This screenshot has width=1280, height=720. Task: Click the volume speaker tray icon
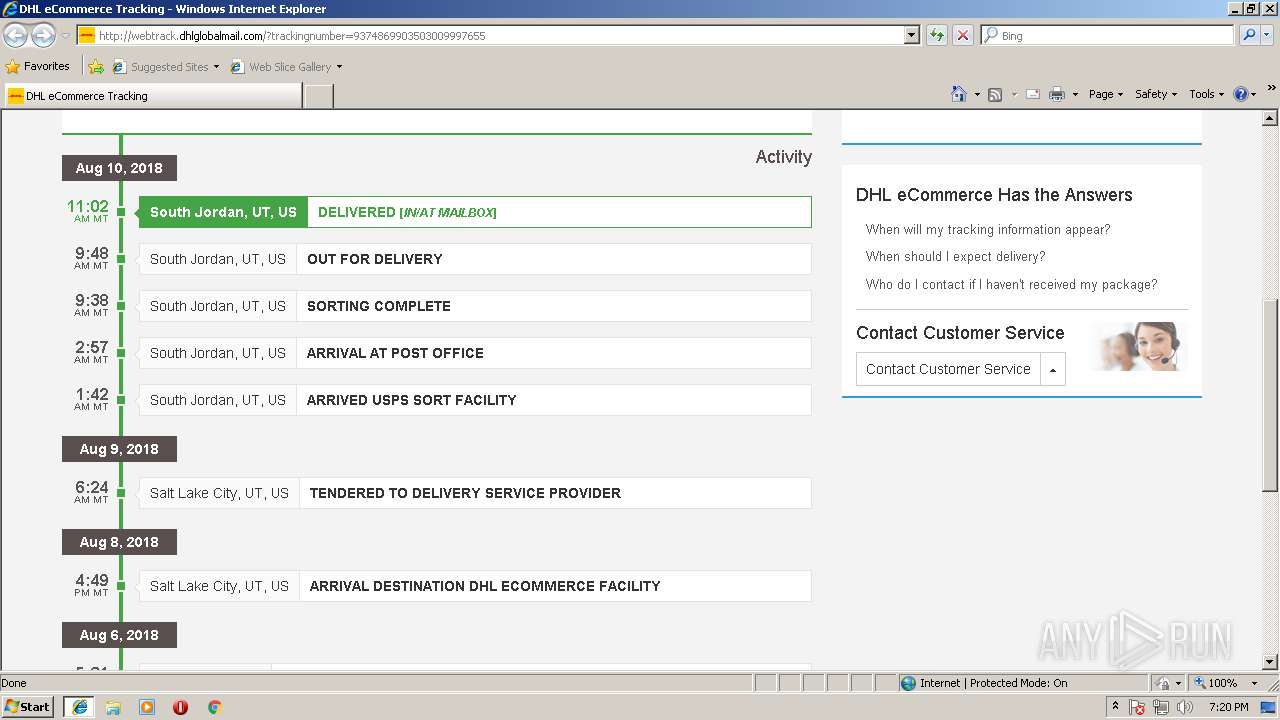point(1185,707)
